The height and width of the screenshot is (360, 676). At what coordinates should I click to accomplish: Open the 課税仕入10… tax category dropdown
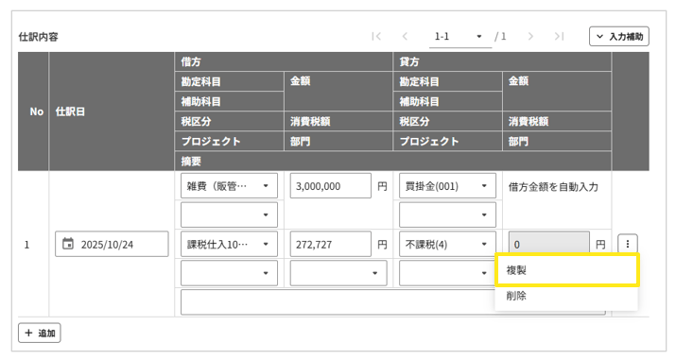229,244
